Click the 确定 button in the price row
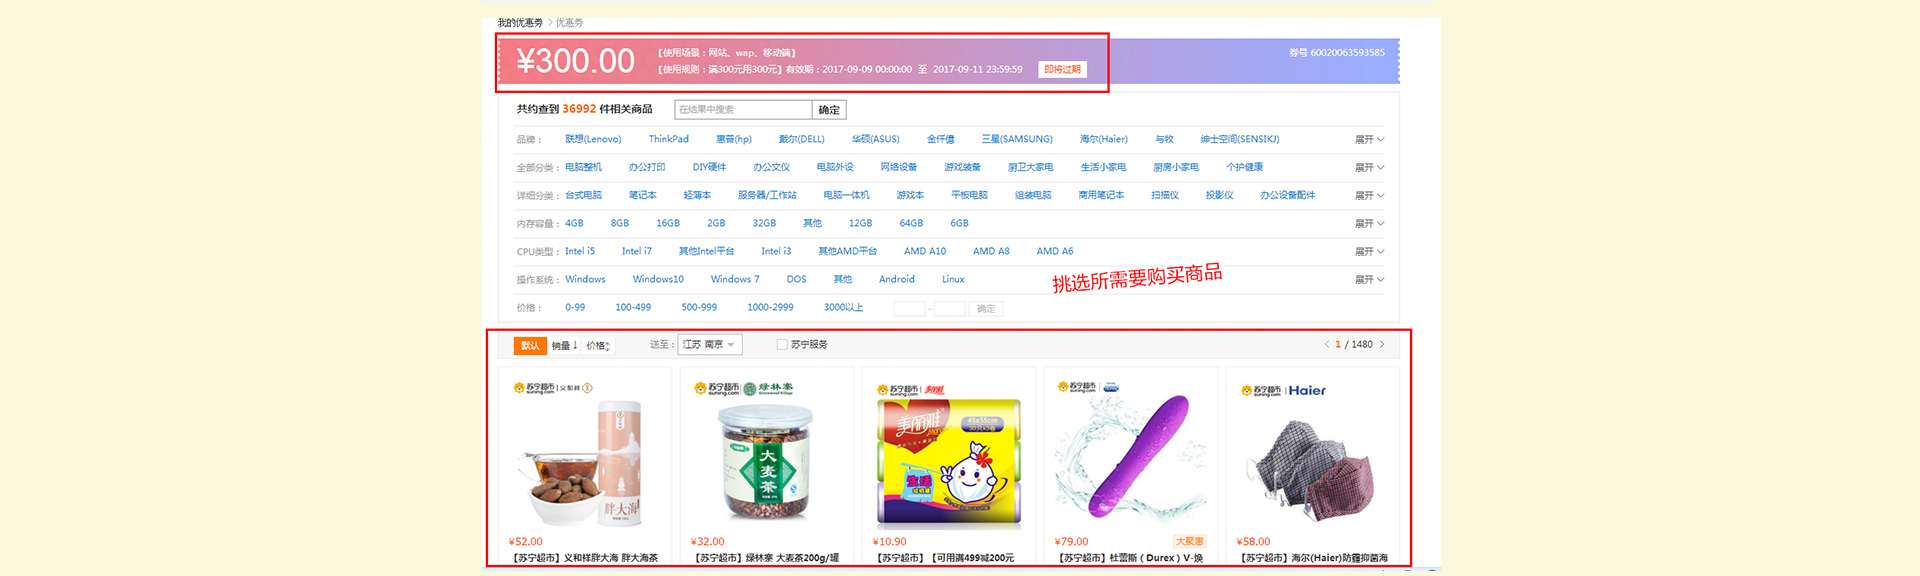This screenshot has width=1920, height=576. pyautogui.click(x=986, y=309)
